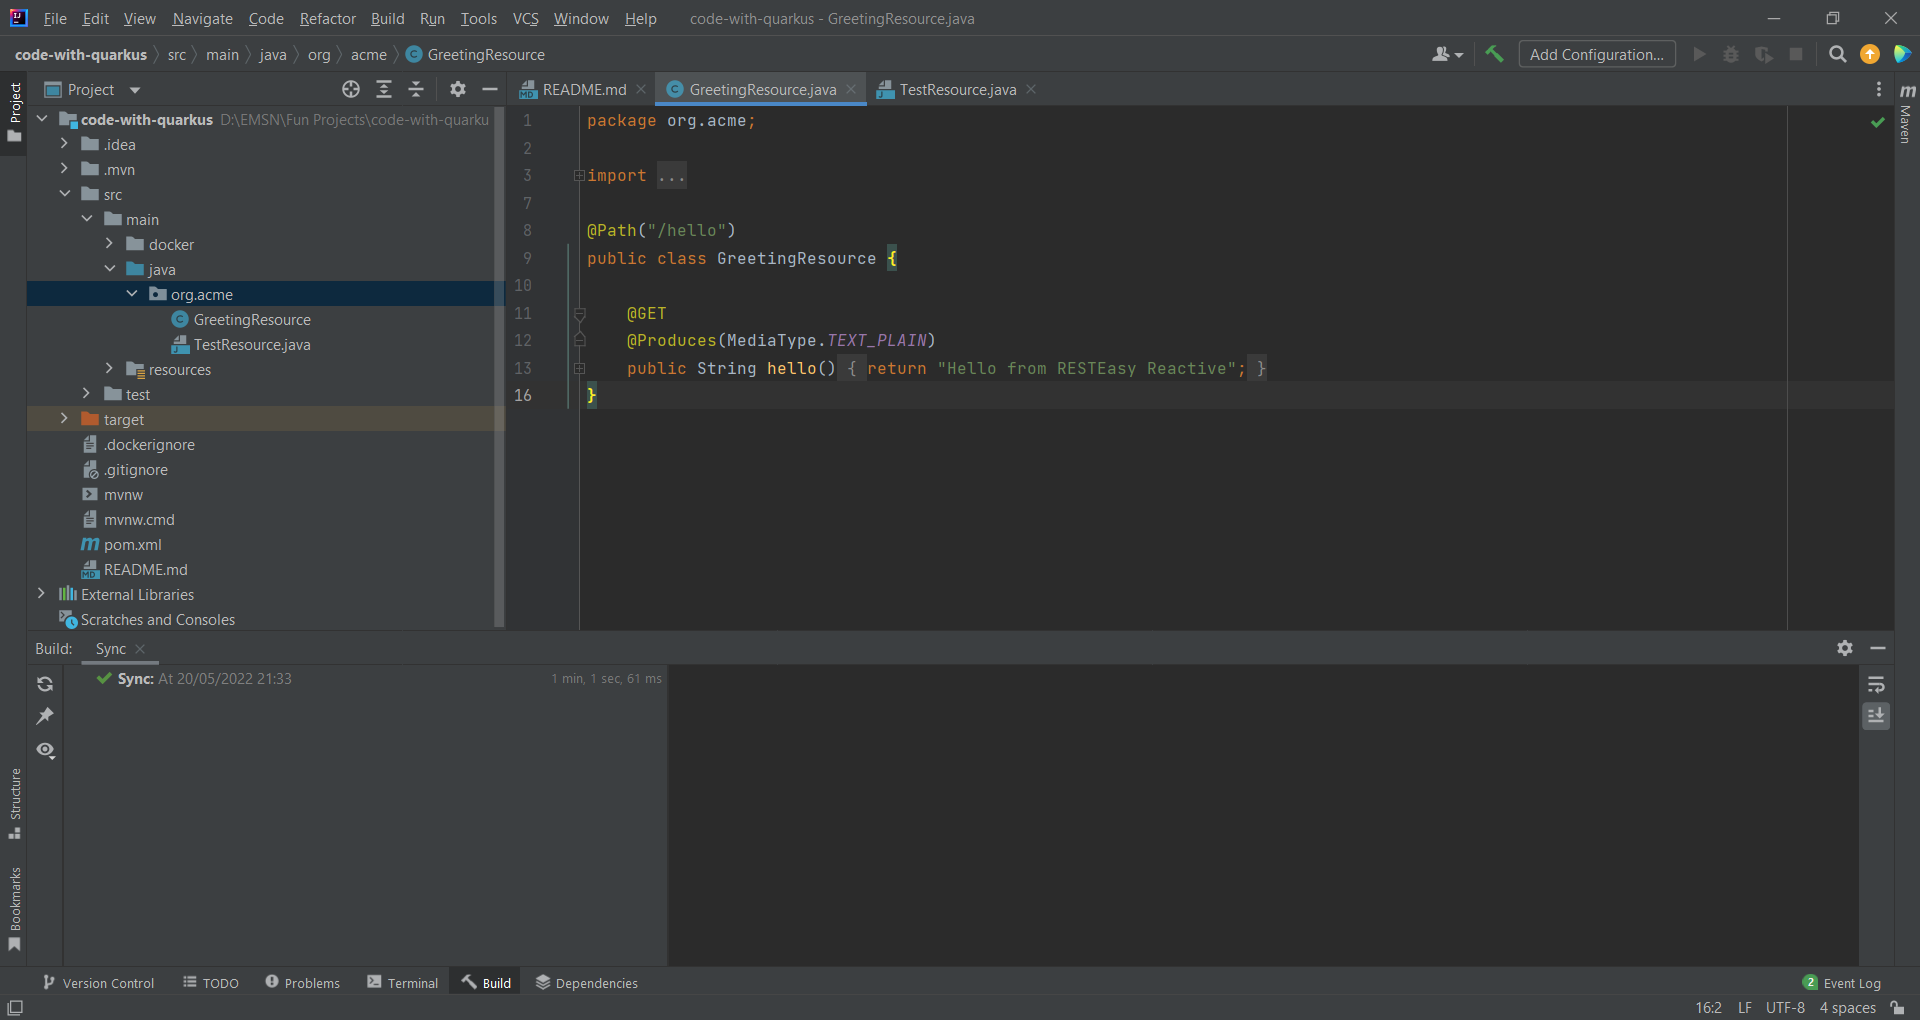Open the Dependencies tool window
This screenshot has height=1020, width=1920.
(x=586, y=983)
